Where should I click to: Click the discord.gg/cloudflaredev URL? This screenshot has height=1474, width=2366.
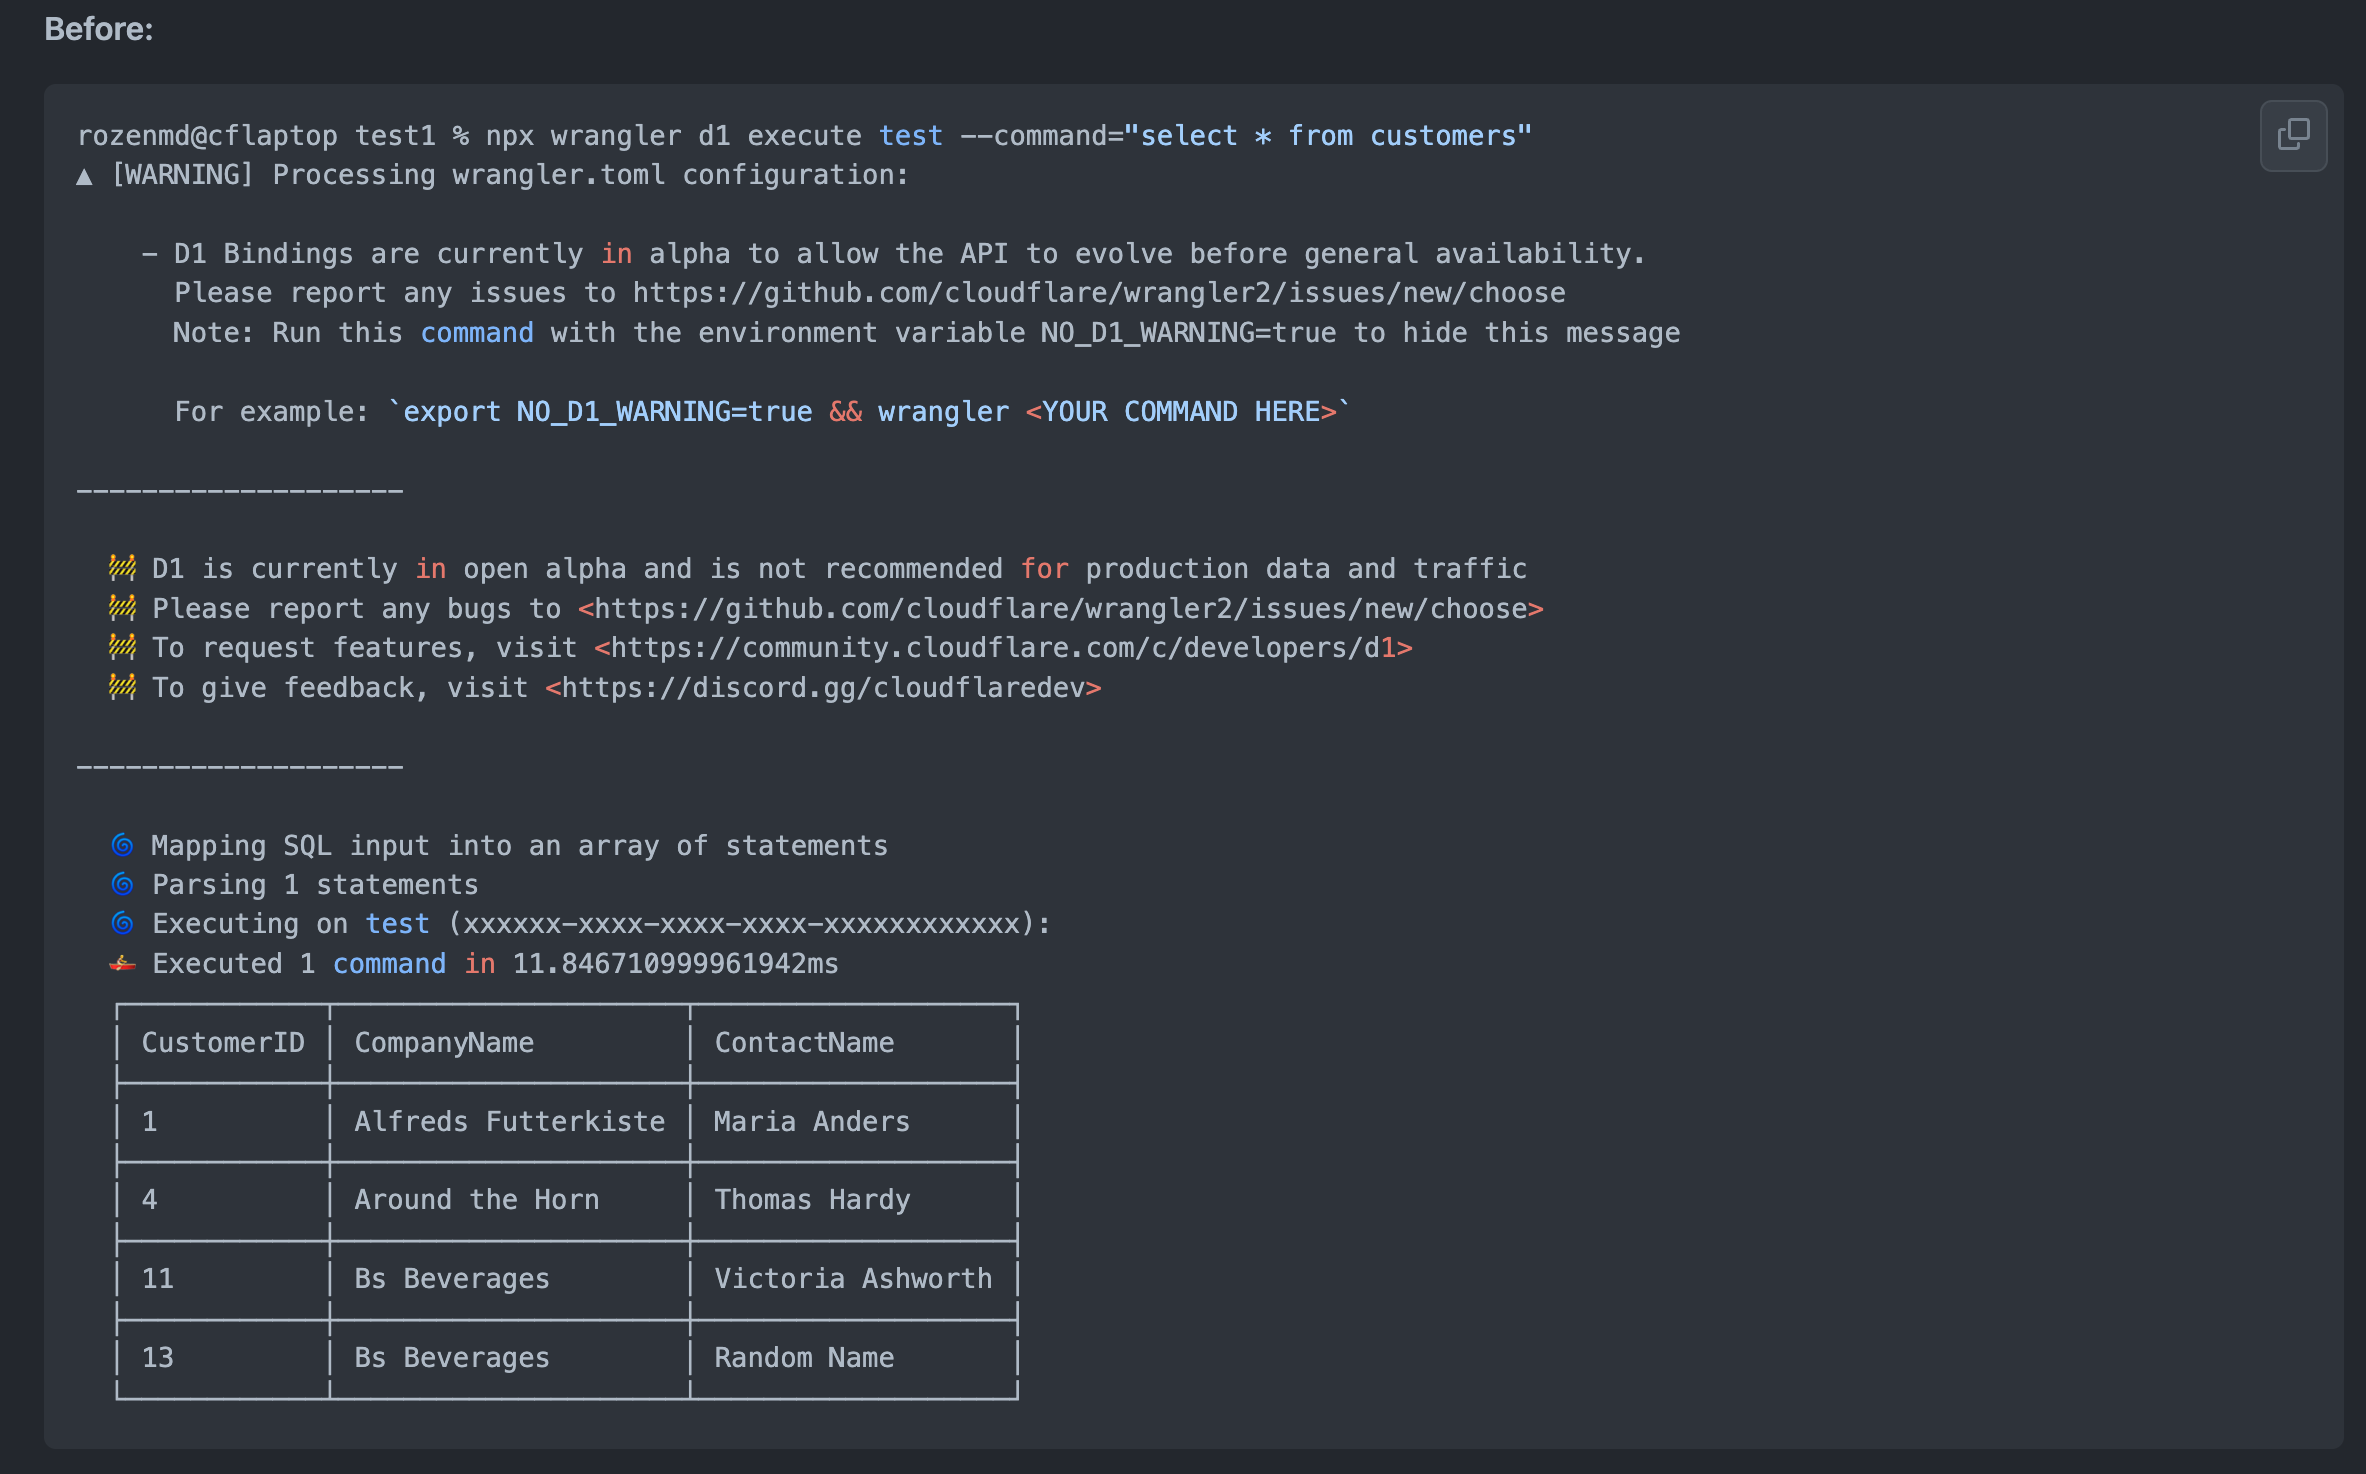click(x=822, y=688)
